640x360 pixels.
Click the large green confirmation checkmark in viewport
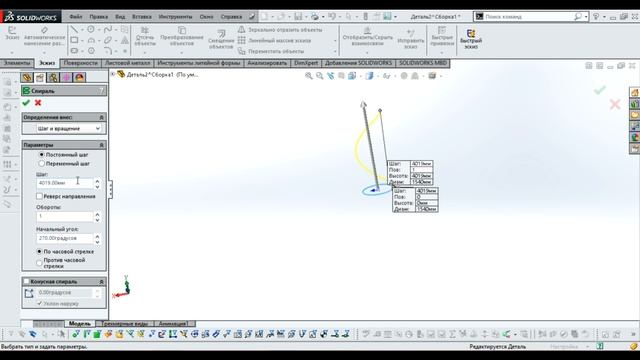point(600,90)
